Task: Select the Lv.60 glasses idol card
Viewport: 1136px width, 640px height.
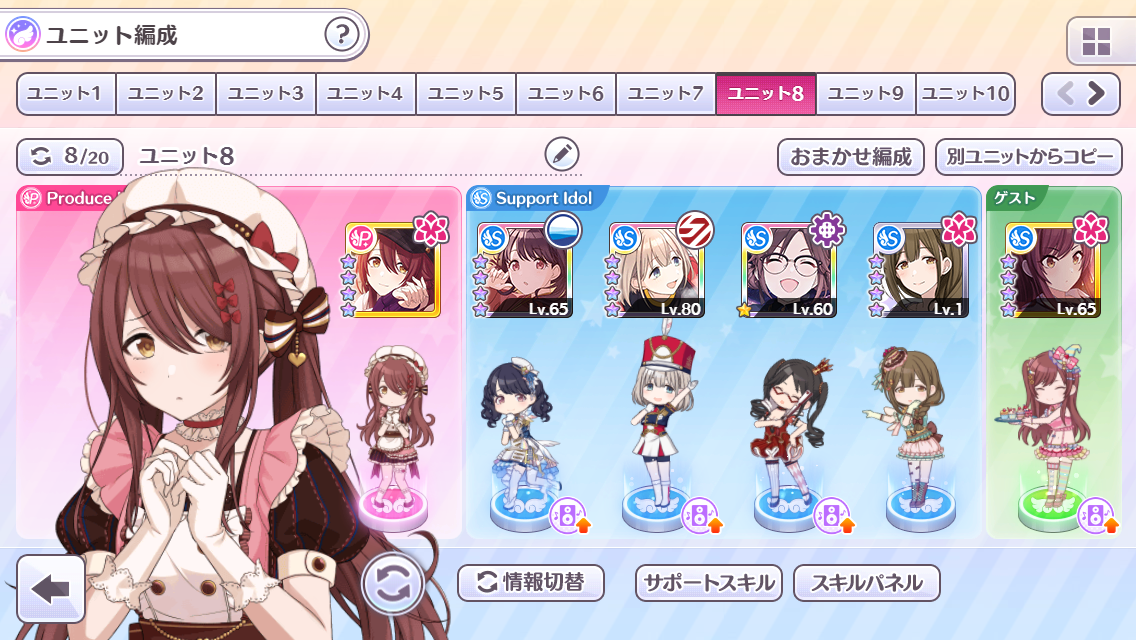Action: (788, 270)
